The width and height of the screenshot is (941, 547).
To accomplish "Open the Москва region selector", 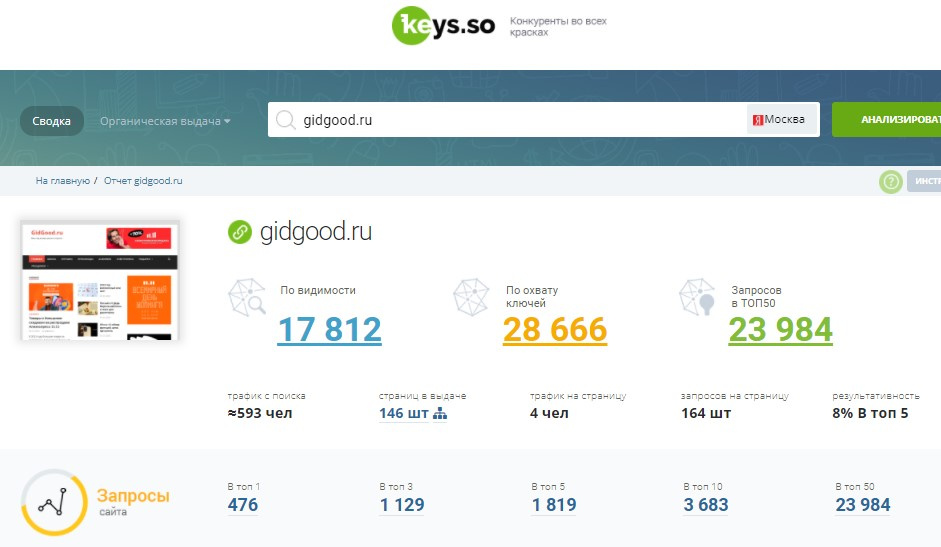I will click(783, 119).
